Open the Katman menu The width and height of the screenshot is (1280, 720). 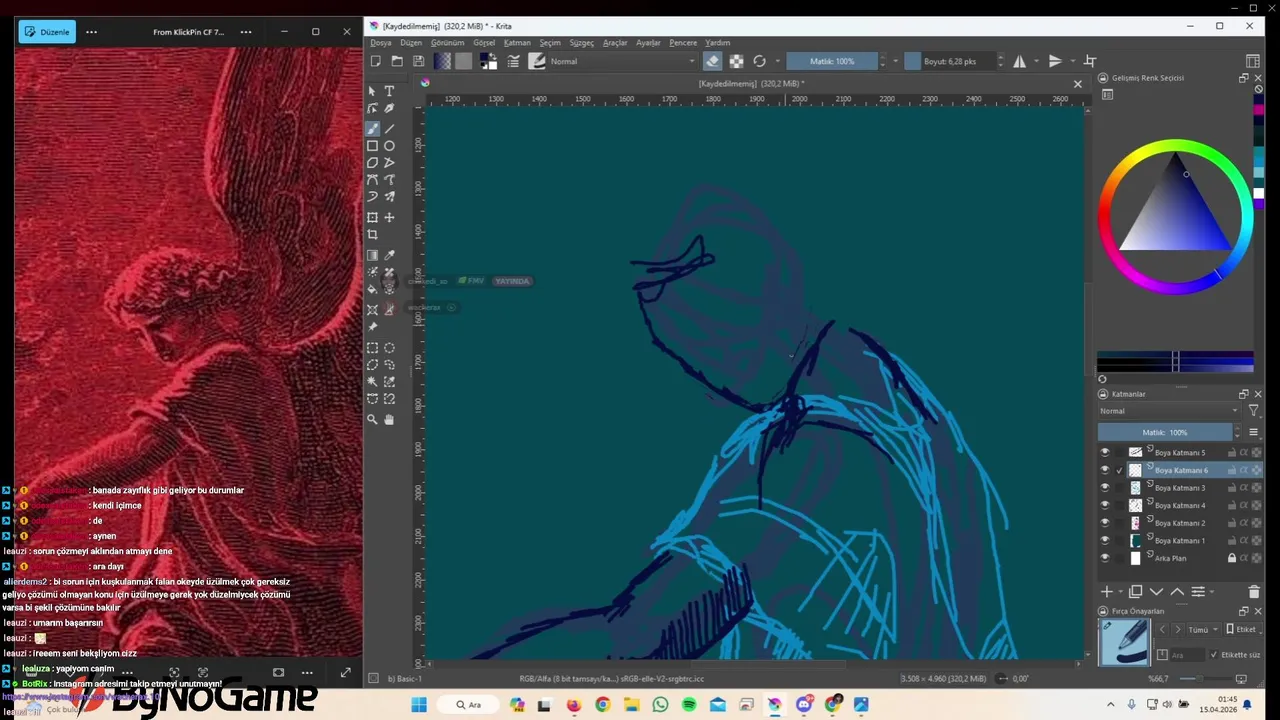517,43
